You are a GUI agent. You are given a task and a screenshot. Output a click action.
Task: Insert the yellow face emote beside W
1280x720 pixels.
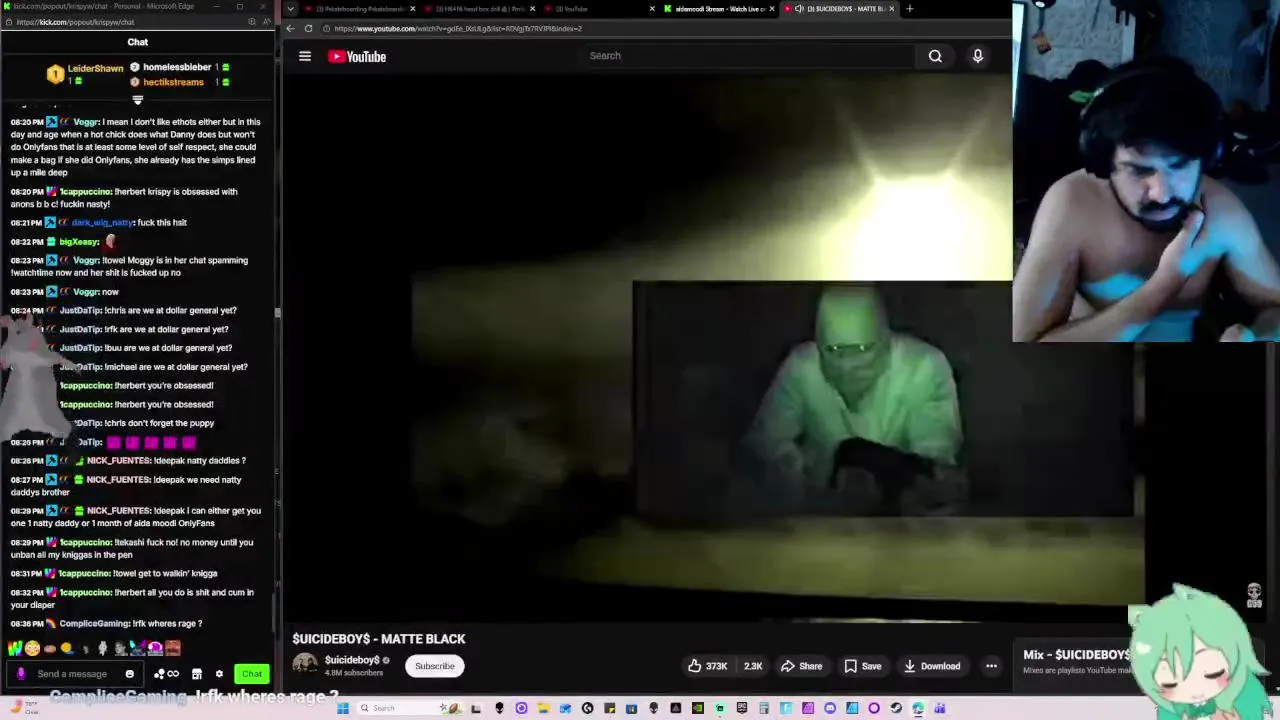(32, 649)
